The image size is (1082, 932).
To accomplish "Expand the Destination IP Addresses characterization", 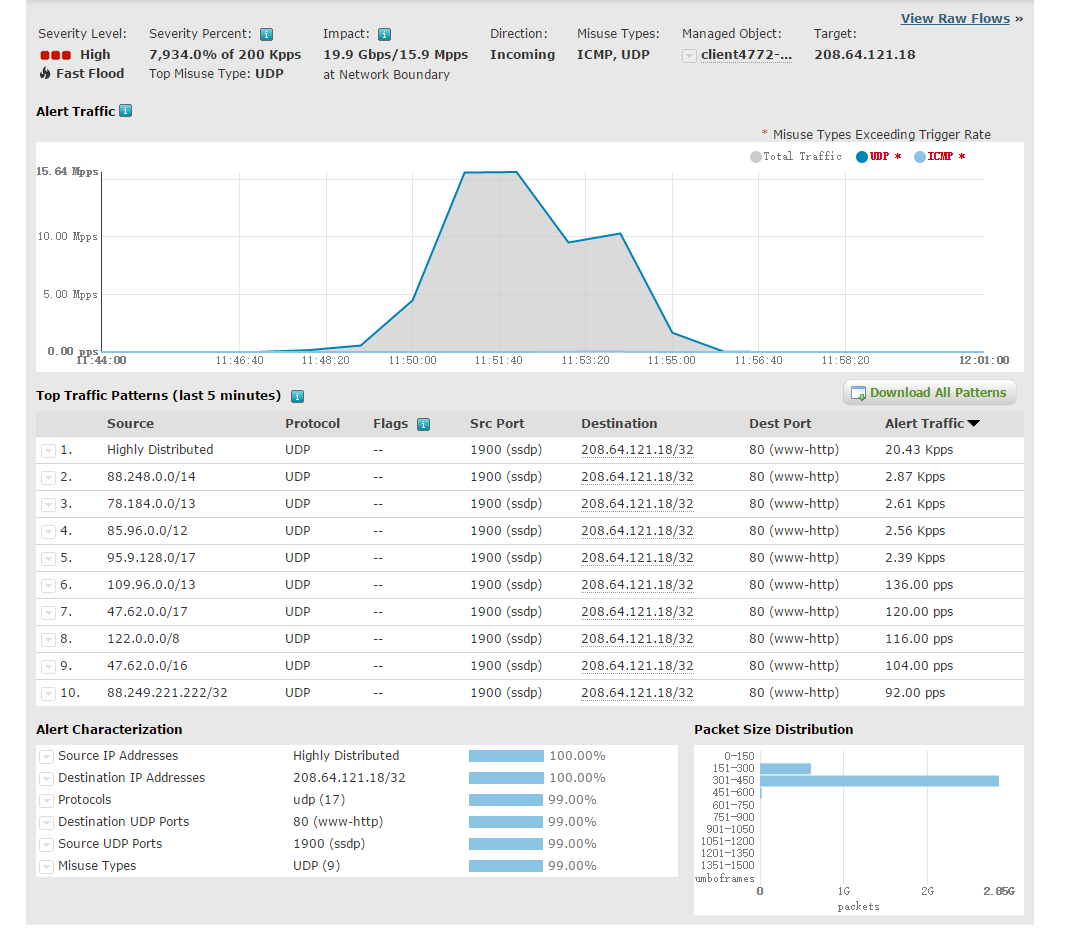I will 46,779.
